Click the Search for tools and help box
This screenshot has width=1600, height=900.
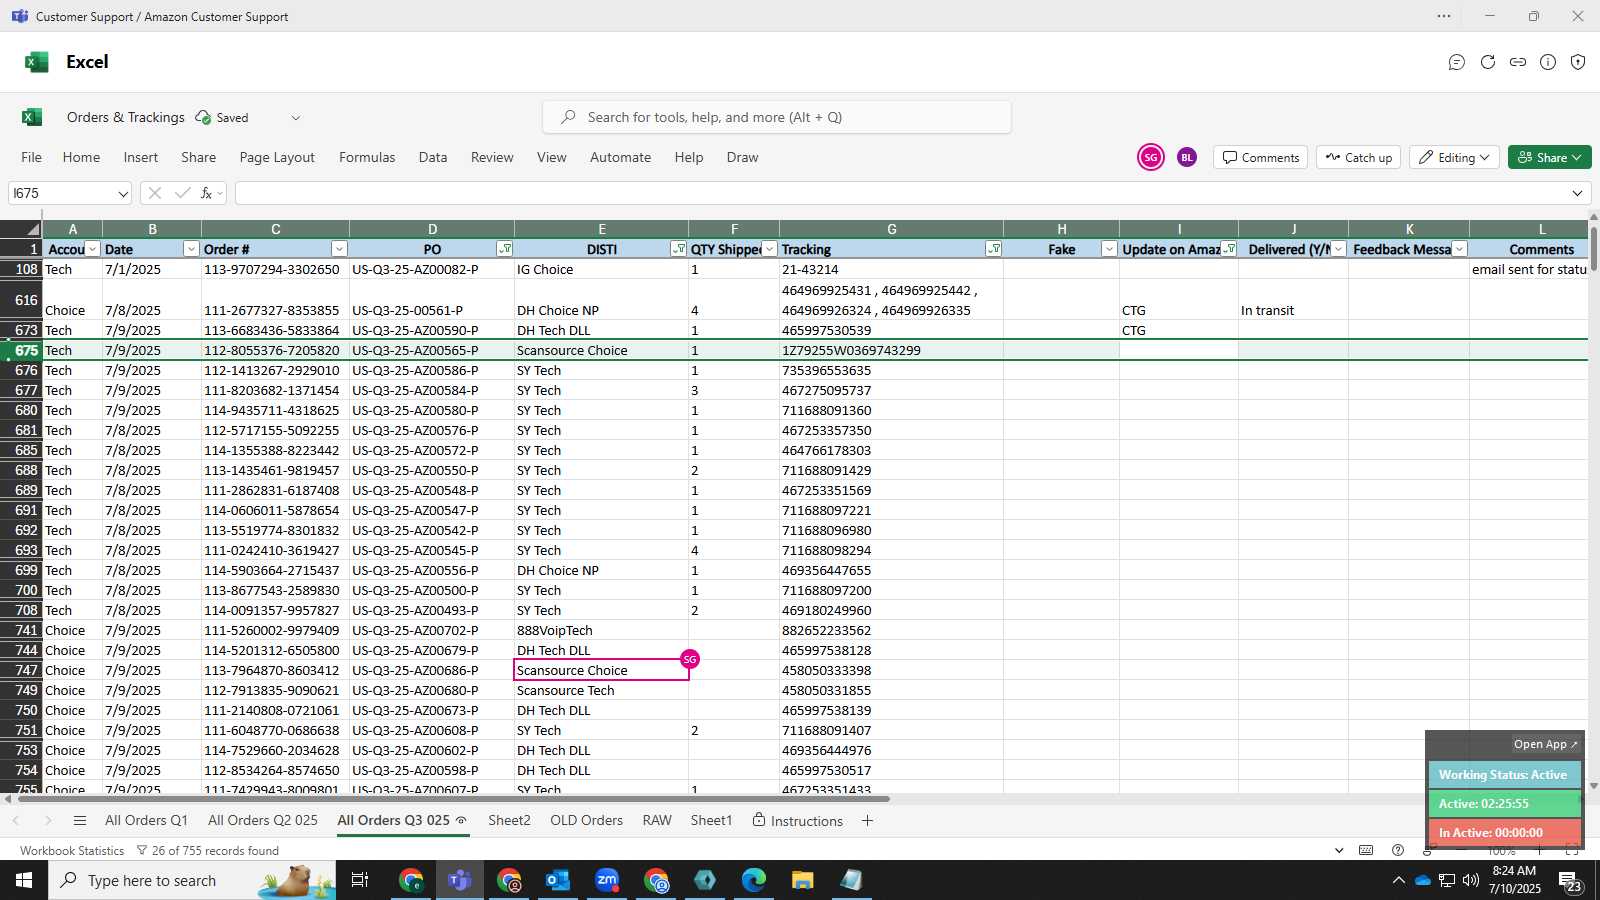click(777, 117)
